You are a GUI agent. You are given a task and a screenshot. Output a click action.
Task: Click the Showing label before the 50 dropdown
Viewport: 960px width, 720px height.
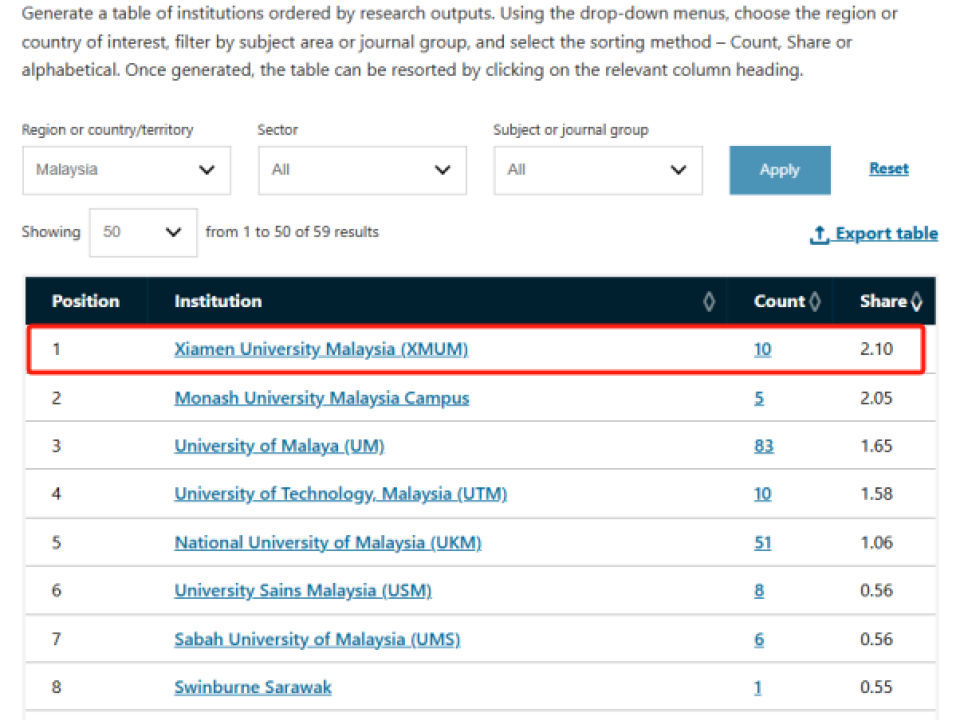pos(51,232)
